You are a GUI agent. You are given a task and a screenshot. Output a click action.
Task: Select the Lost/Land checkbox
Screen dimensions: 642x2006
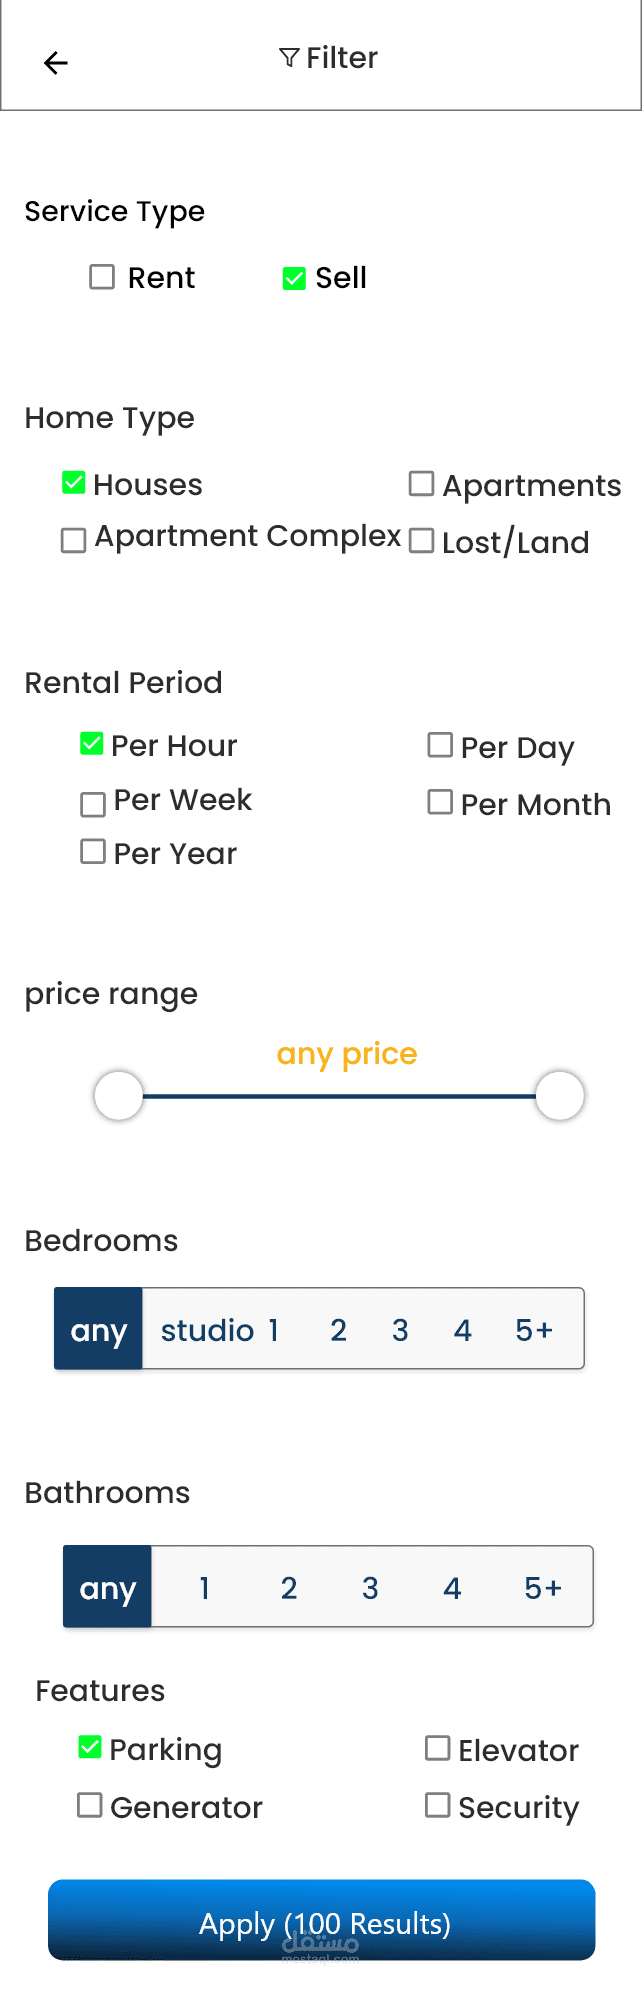(x=422, y=541)
